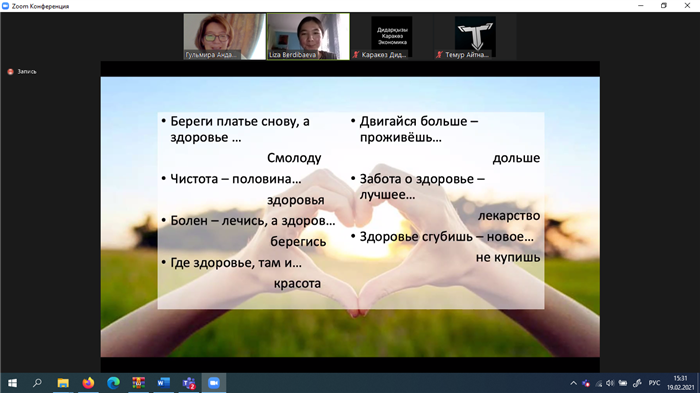
Task: Open the Windows Start menu
Action: (x=12, y=383)
